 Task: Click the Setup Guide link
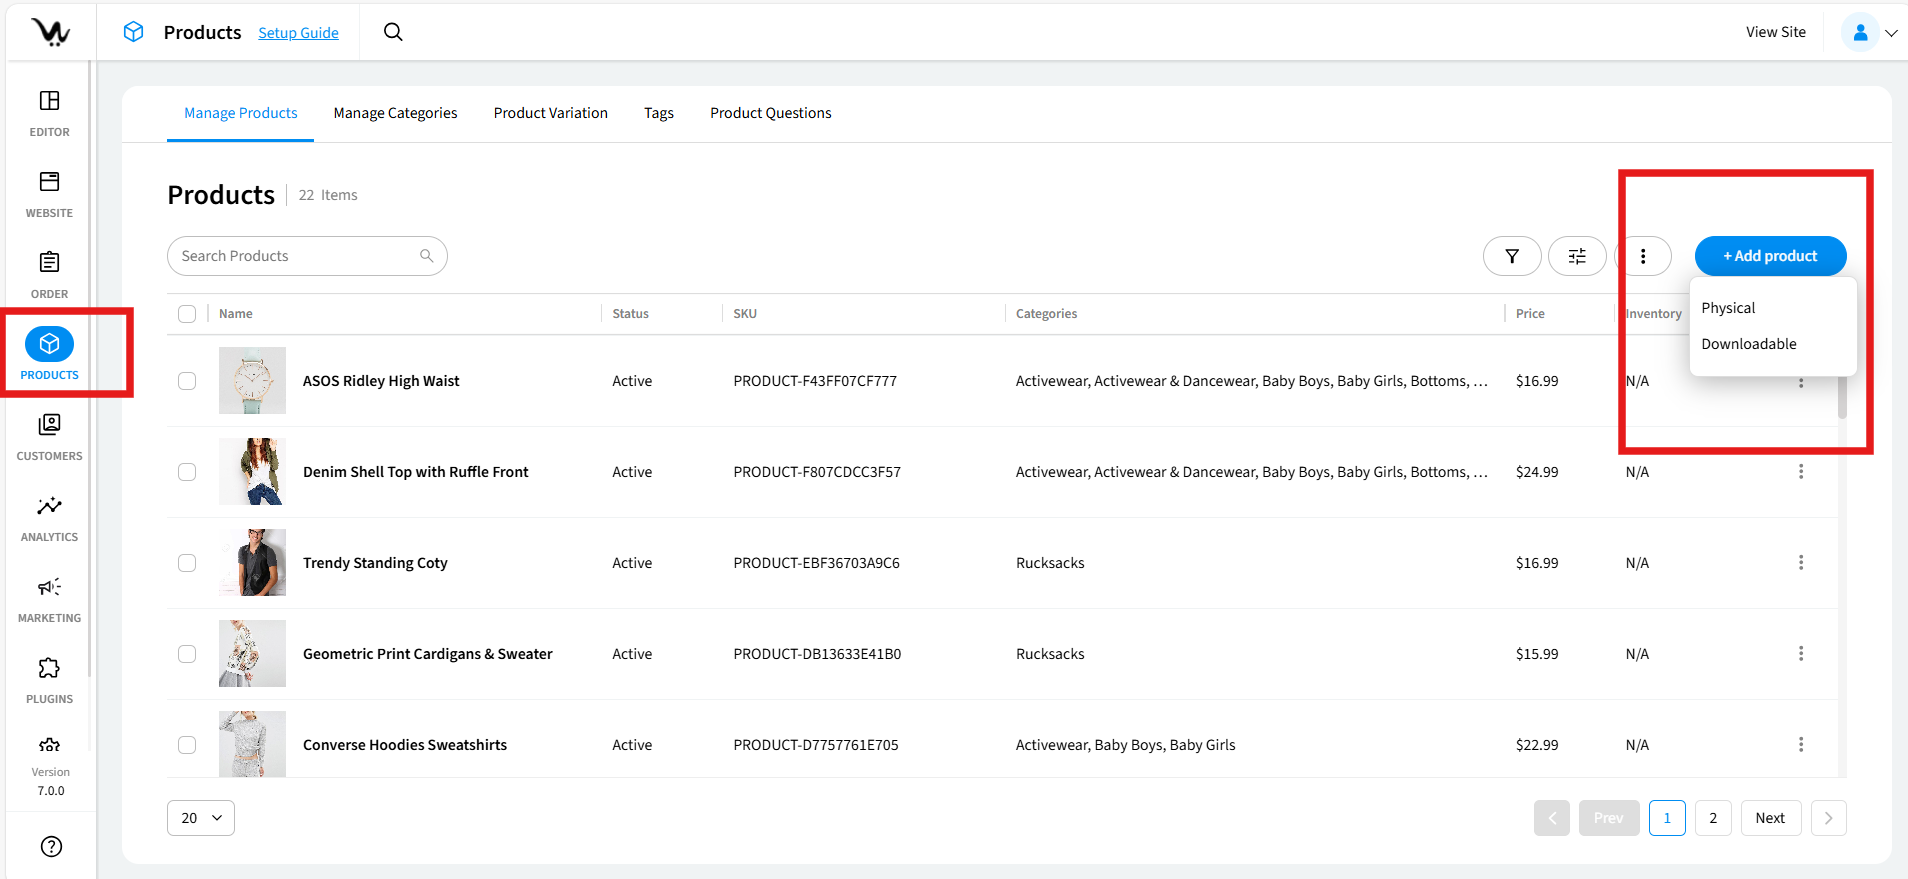click(x=298, y=33)
